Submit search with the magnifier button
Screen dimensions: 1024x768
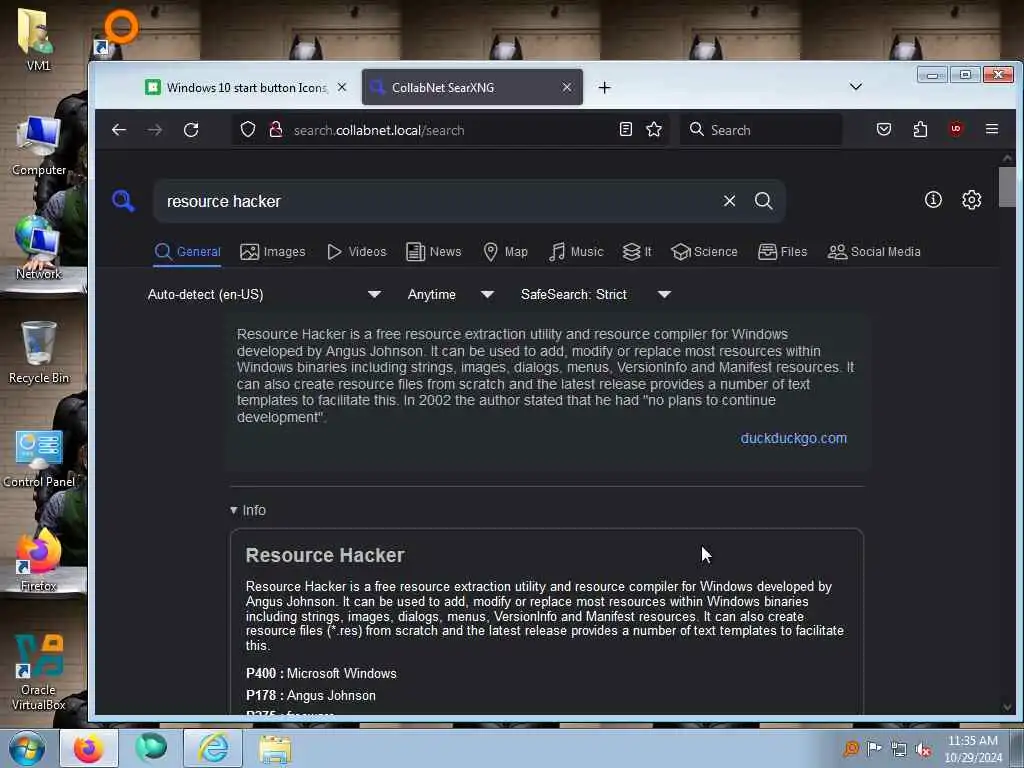point(763,201)
